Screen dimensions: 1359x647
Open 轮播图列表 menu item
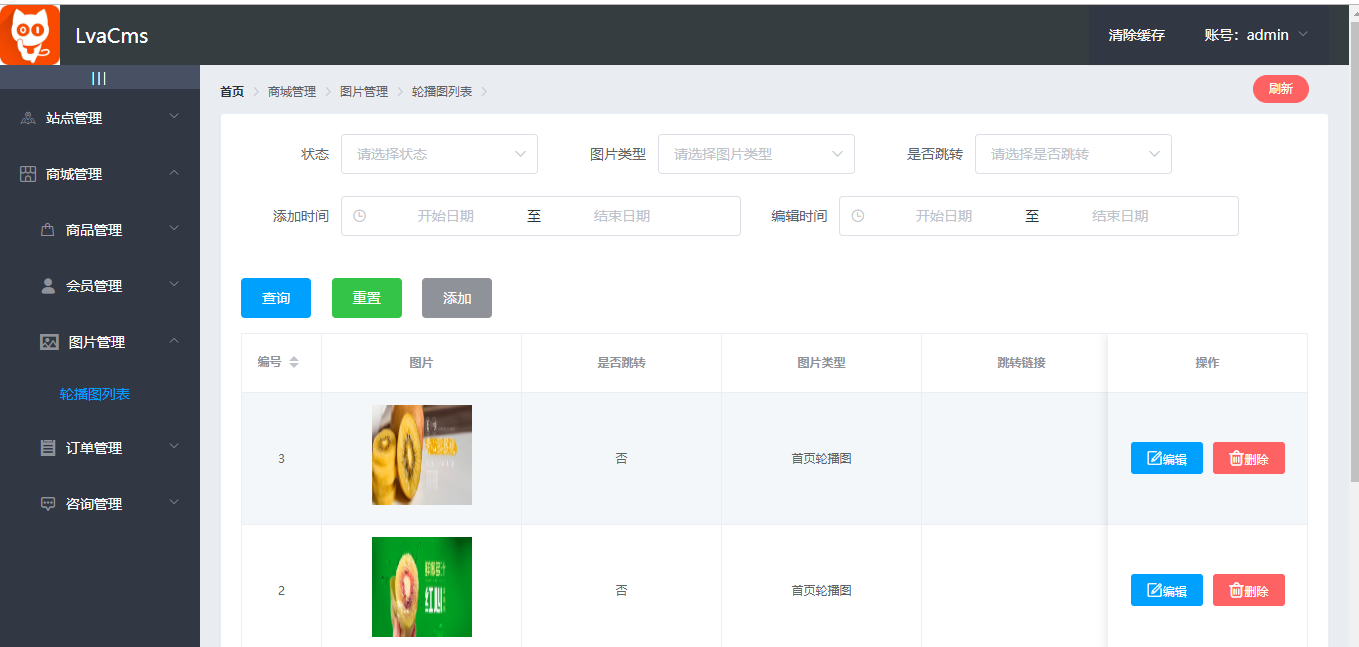click(x=95, y=394)
